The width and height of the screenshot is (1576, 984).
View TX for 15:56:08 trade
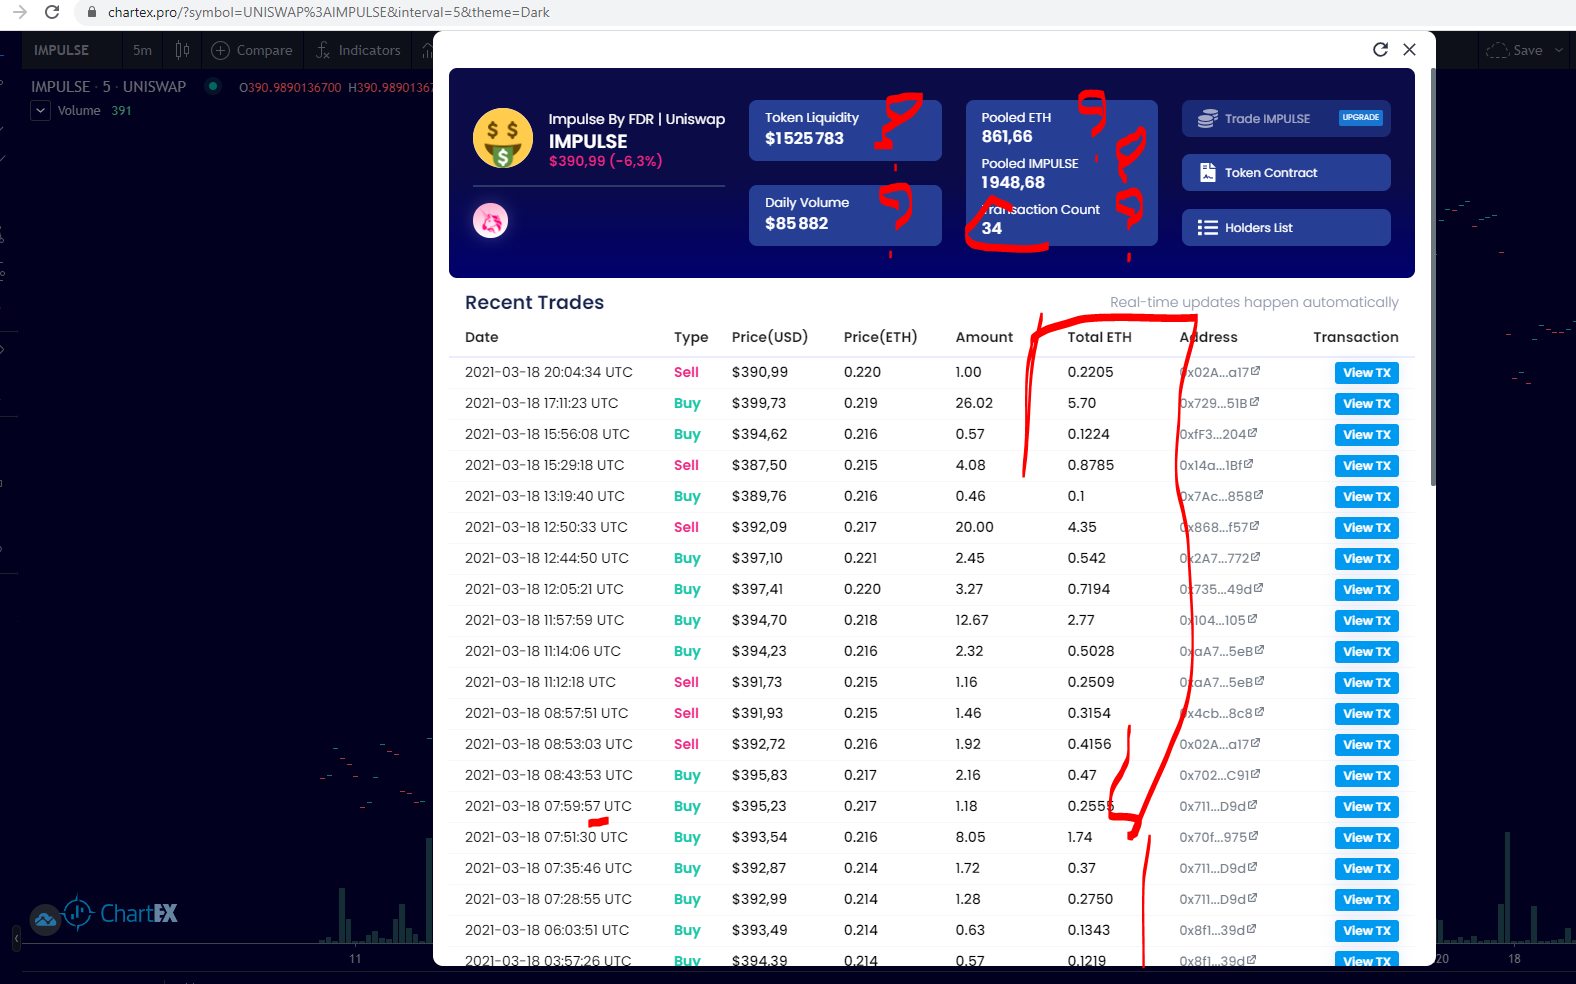(x=1367, y=435)
